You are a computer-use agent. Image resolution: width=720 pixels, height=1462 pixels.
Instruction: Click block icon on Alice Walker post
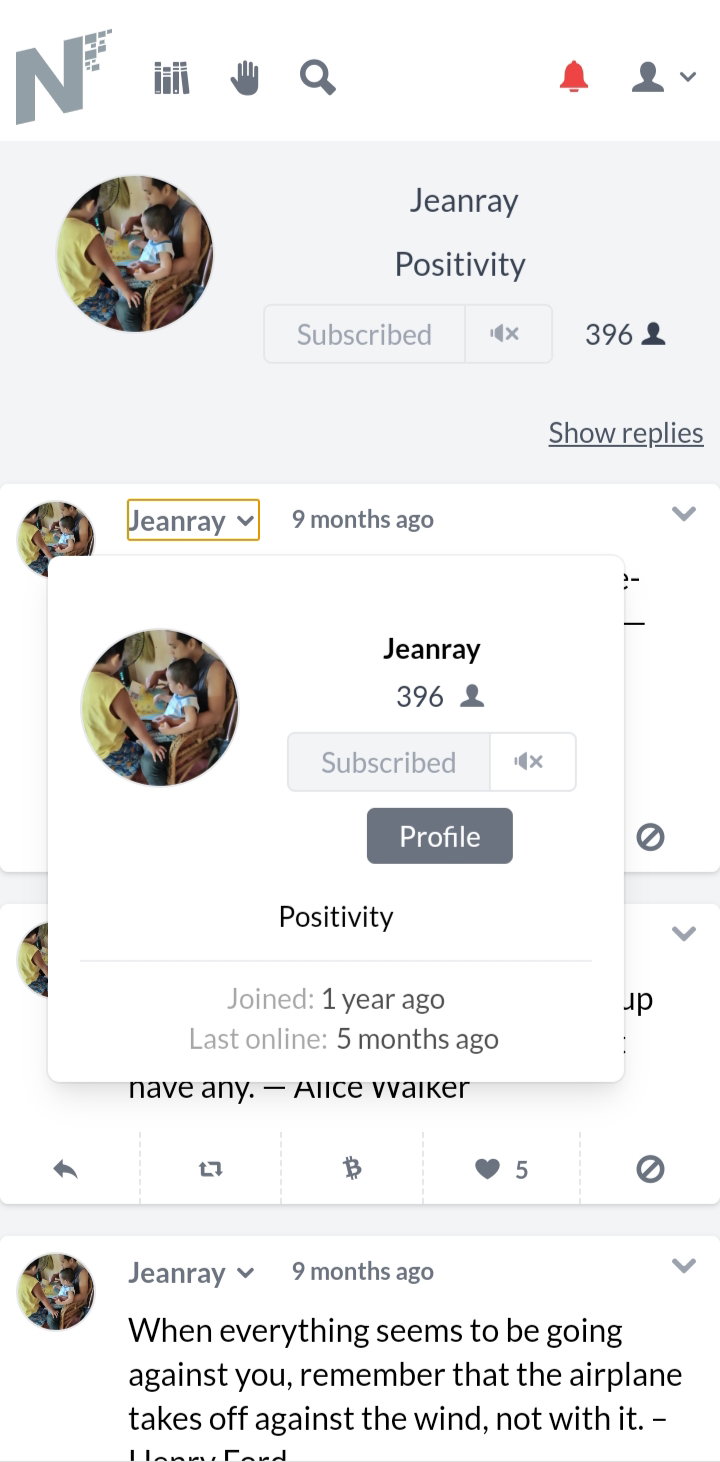pyautogui.click(x=650, y=1169)
